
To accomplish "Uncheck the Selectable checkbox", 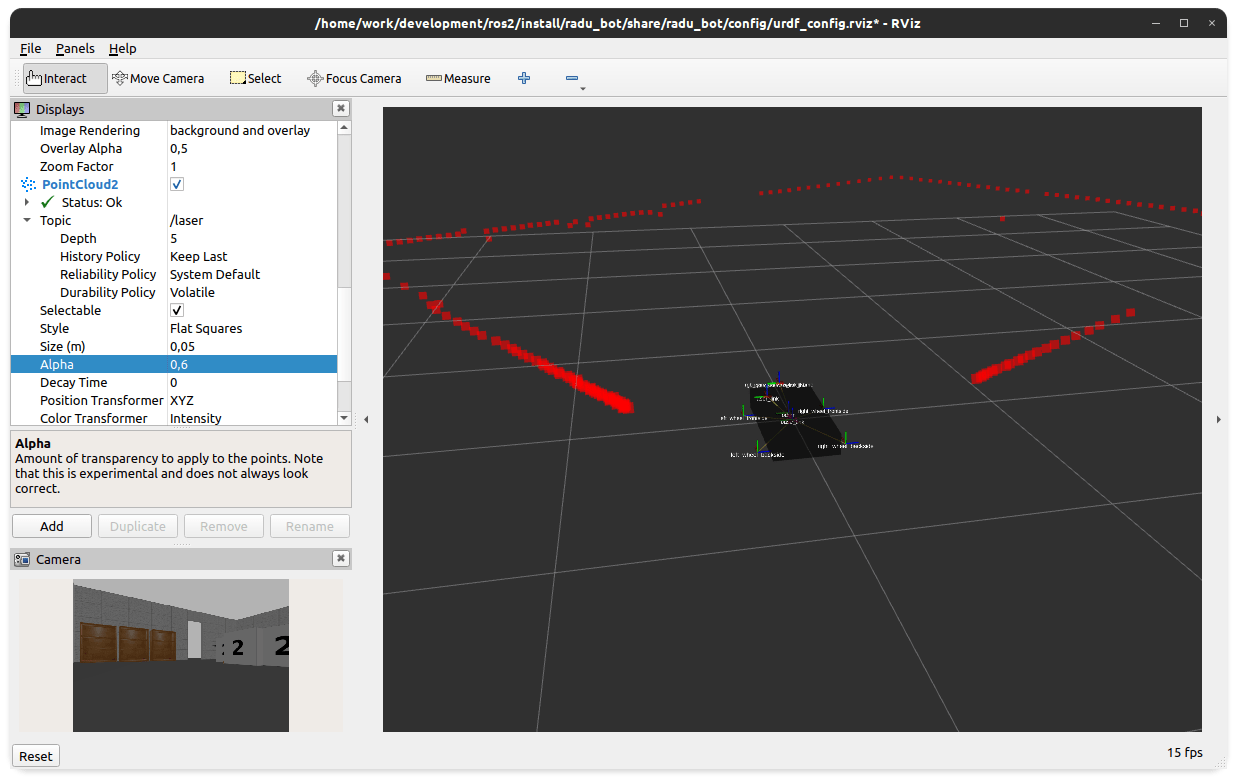I will [177, 311].
